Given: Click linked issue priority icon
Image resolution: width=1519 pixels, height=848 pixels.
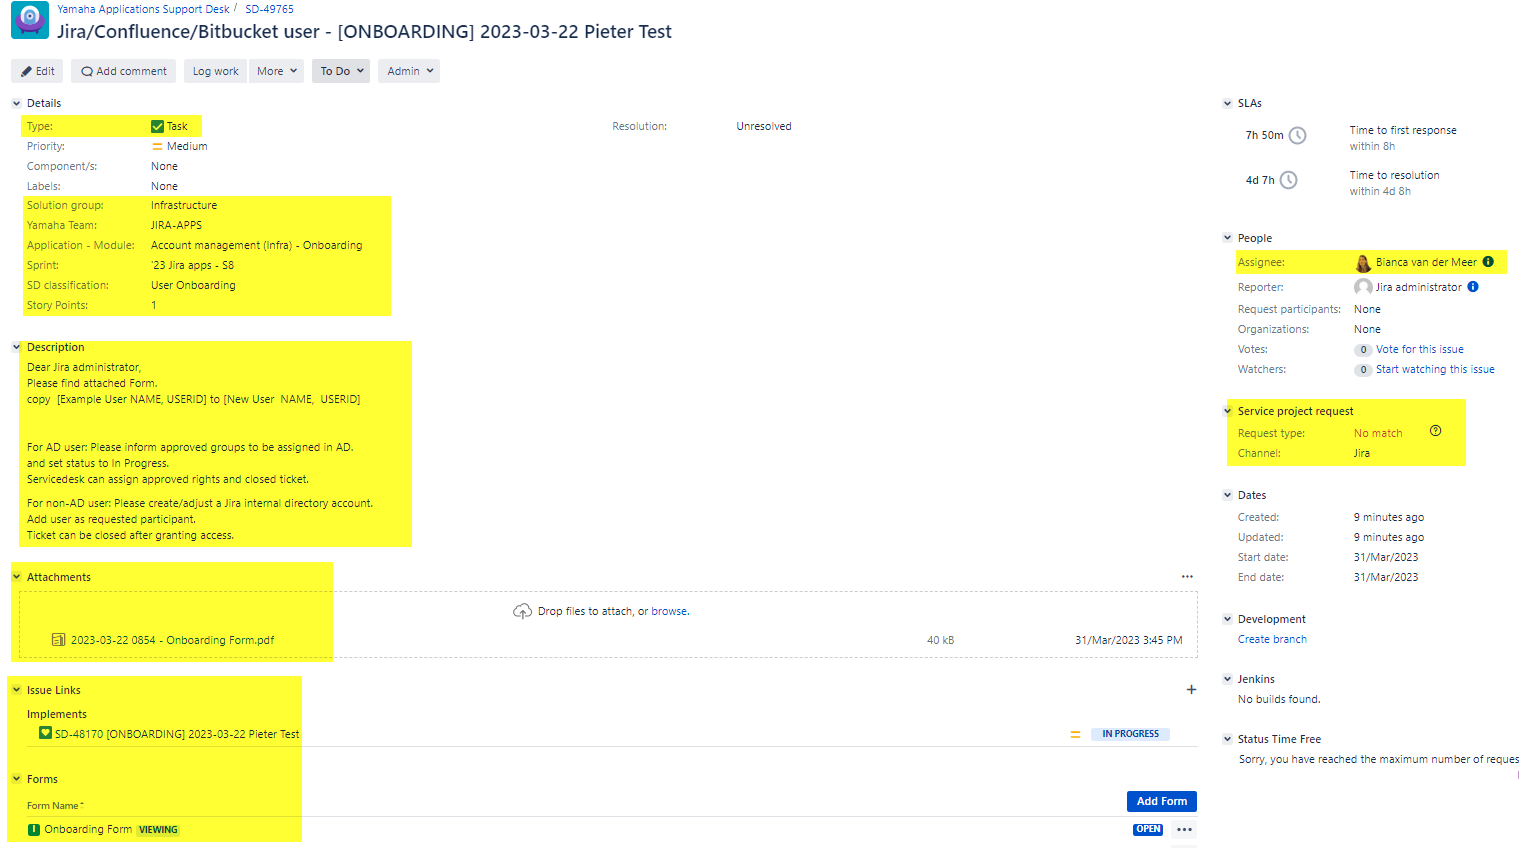Looking at the screenshot, I should [1075, 734].
